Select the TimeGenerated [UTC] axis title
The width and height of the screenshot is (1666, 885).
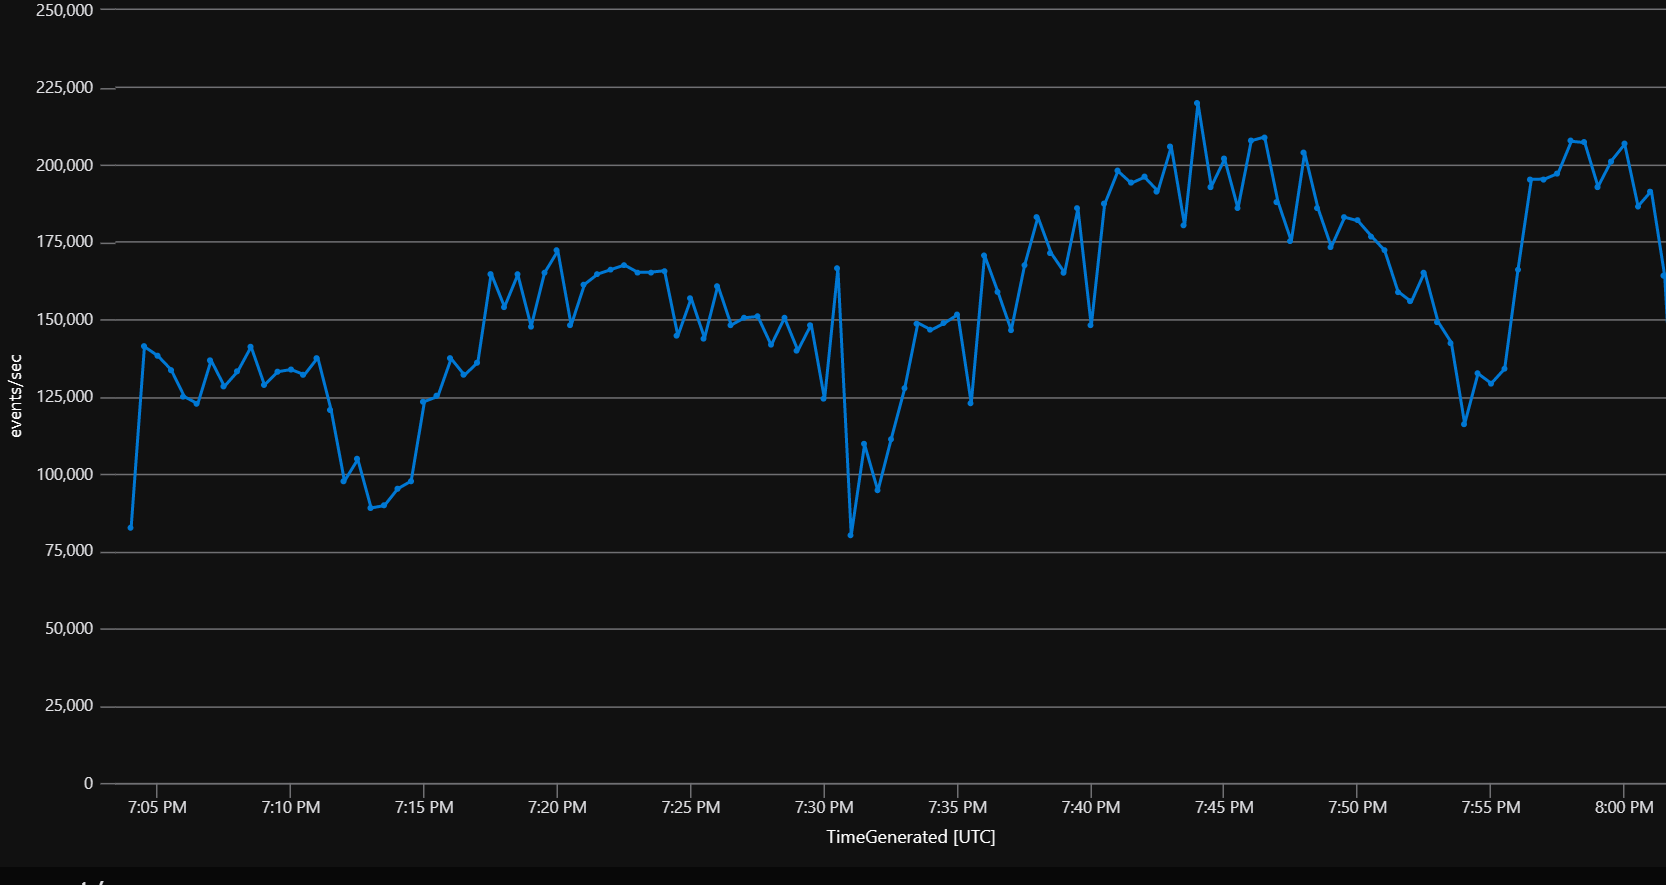[x=911, y=837]
